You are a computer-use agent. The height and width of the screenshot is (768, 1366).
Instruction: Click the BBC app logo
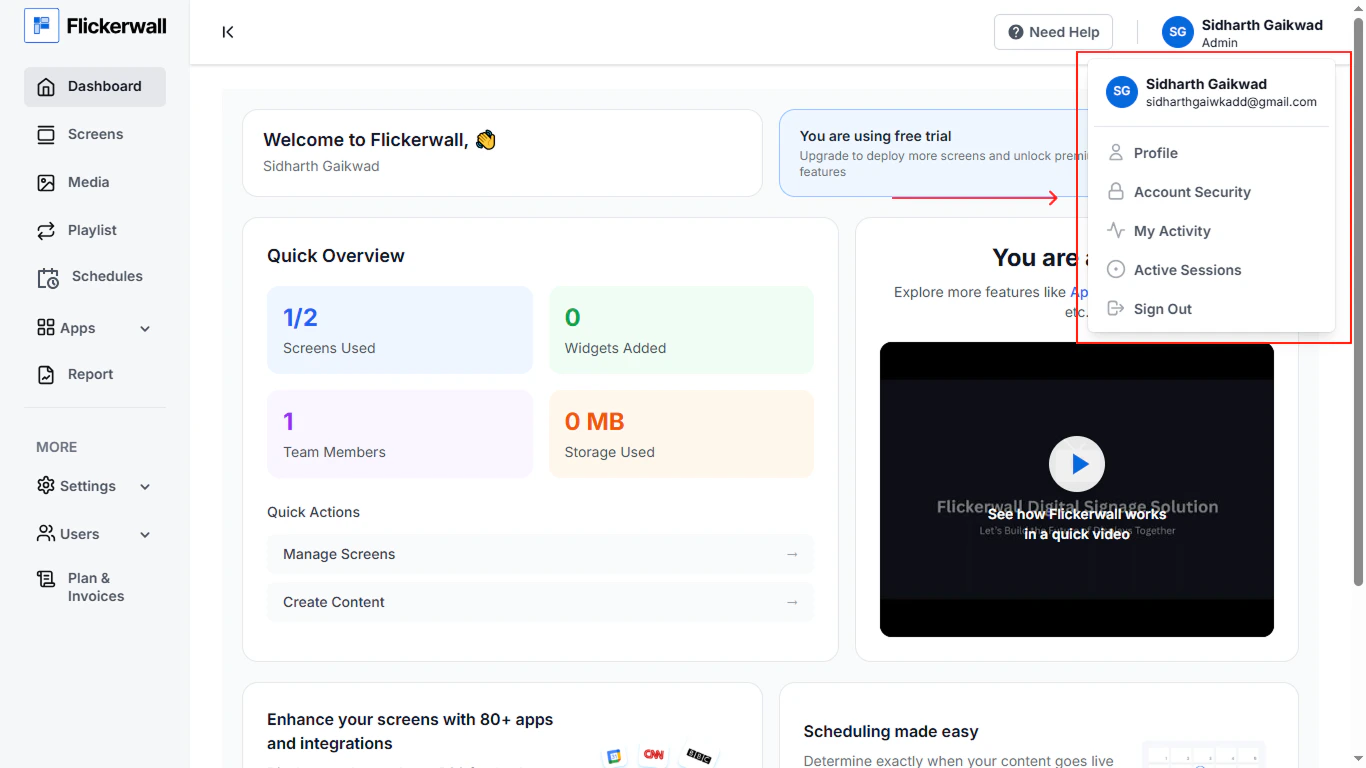[699, 756]
